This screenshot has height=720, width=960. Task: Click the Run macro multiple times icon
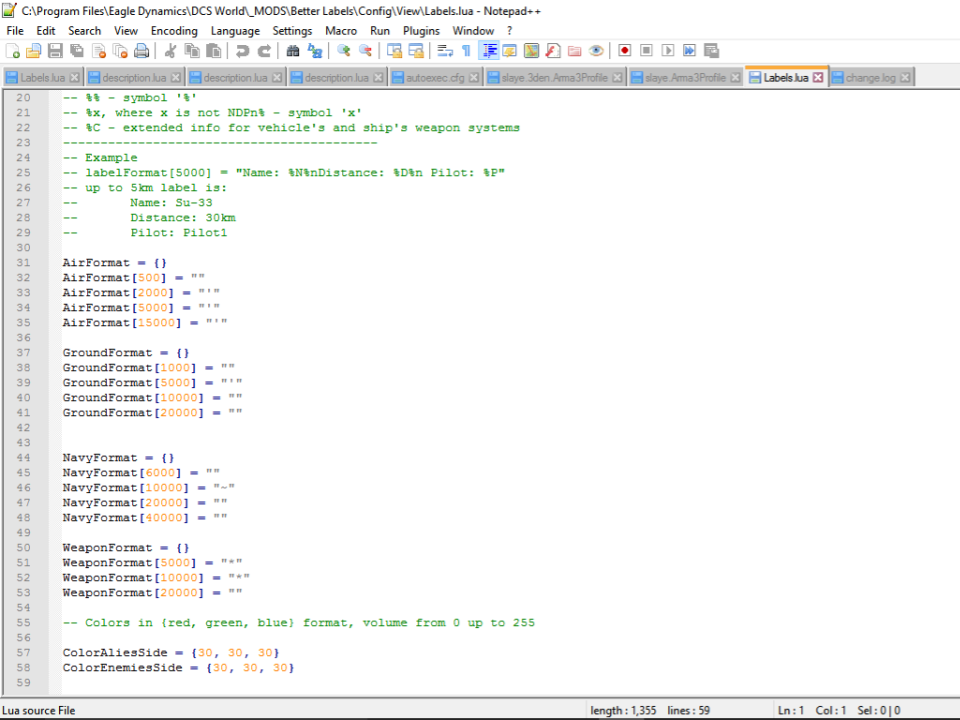click(690, 51)
